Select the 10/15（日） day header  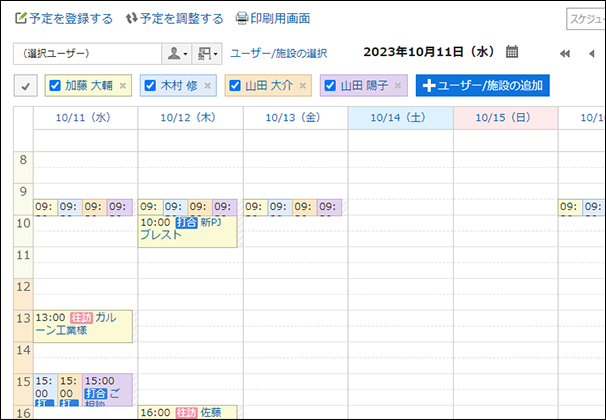(503, 117)
